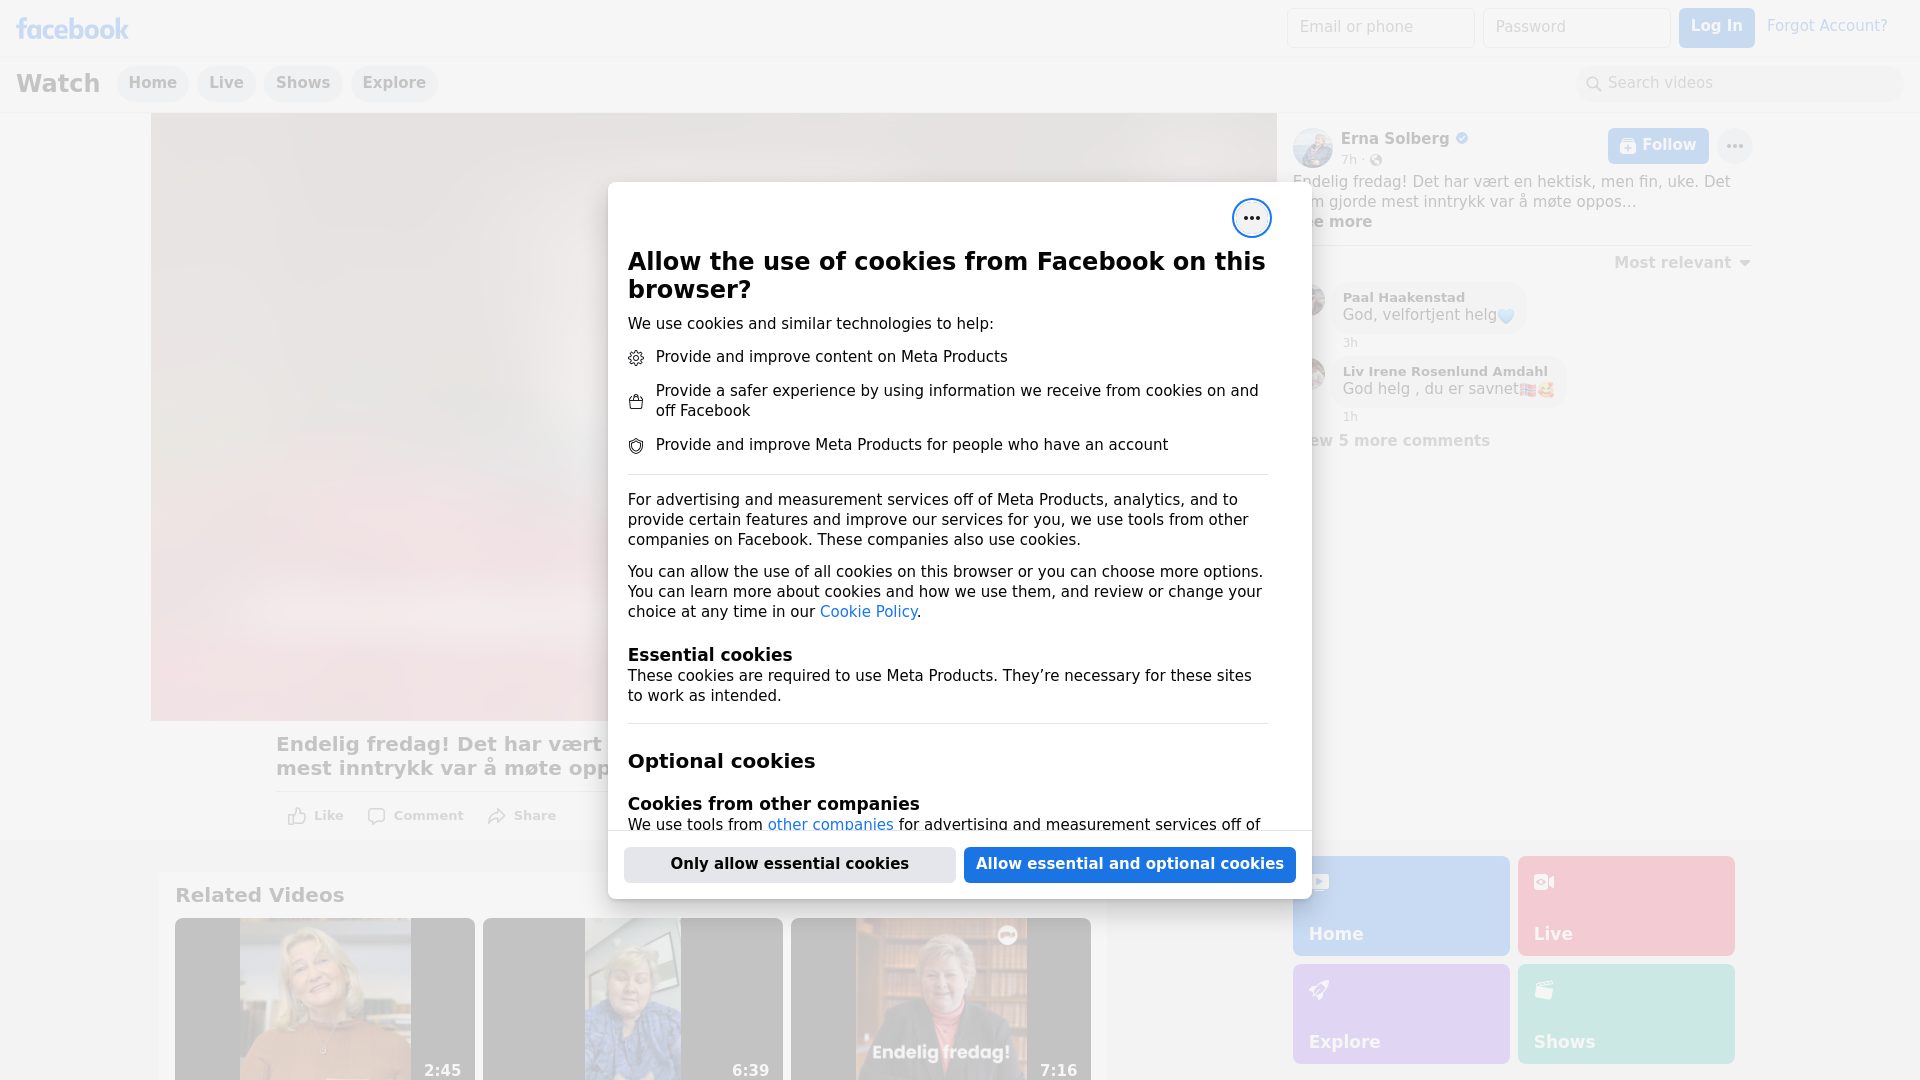Select the Home tab in Watch
This screenshot has width=1920, height=1080.
coord(152,84)
